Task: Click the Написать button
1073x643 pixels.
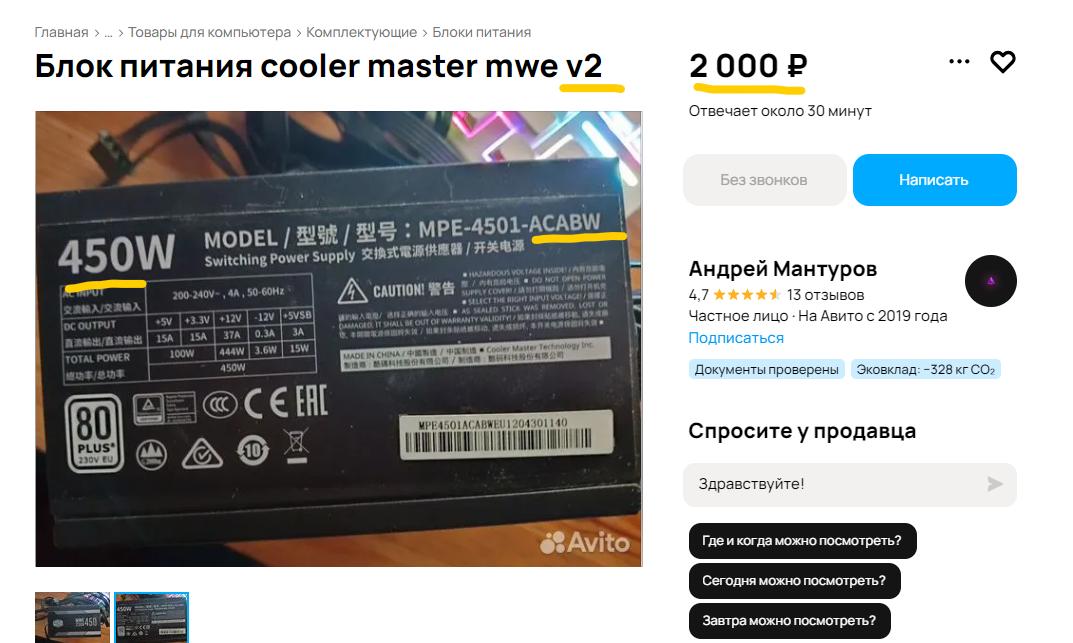Action: click(934, 180)
